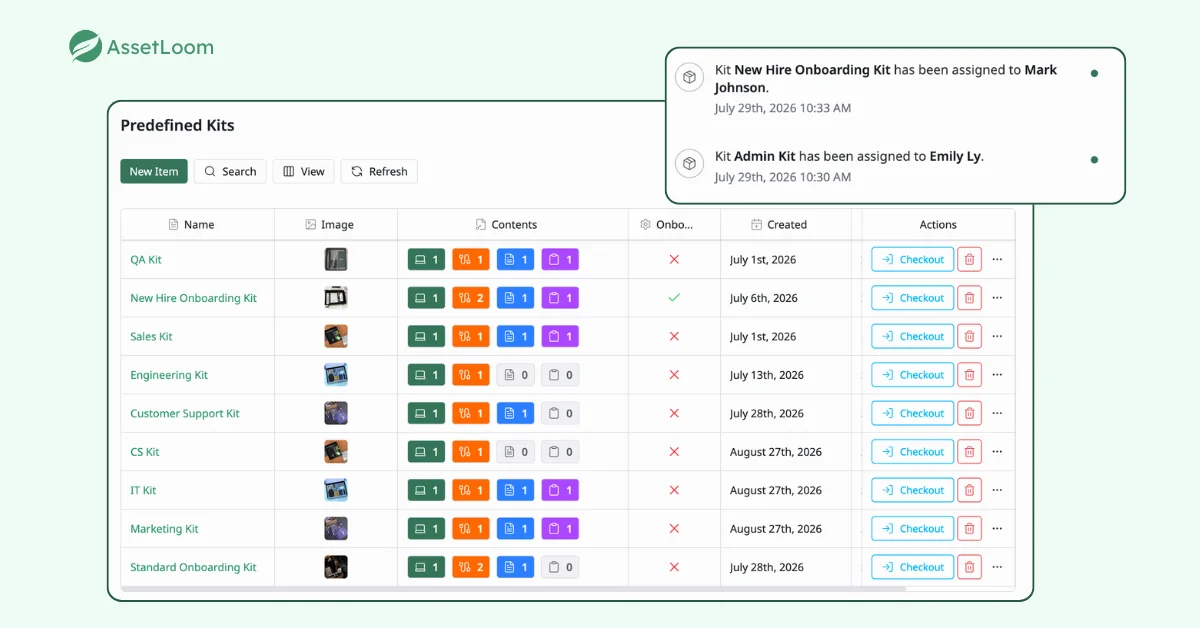Open the View column options
This screenshot has width=1200, height=628.
pos(304,171)
